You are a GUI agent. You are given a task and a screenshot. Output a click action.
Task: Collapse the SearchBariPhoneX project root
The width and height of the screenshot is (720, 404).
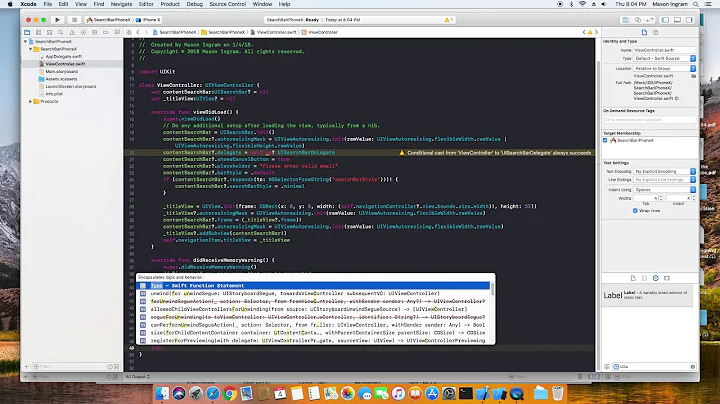(26, 41)
